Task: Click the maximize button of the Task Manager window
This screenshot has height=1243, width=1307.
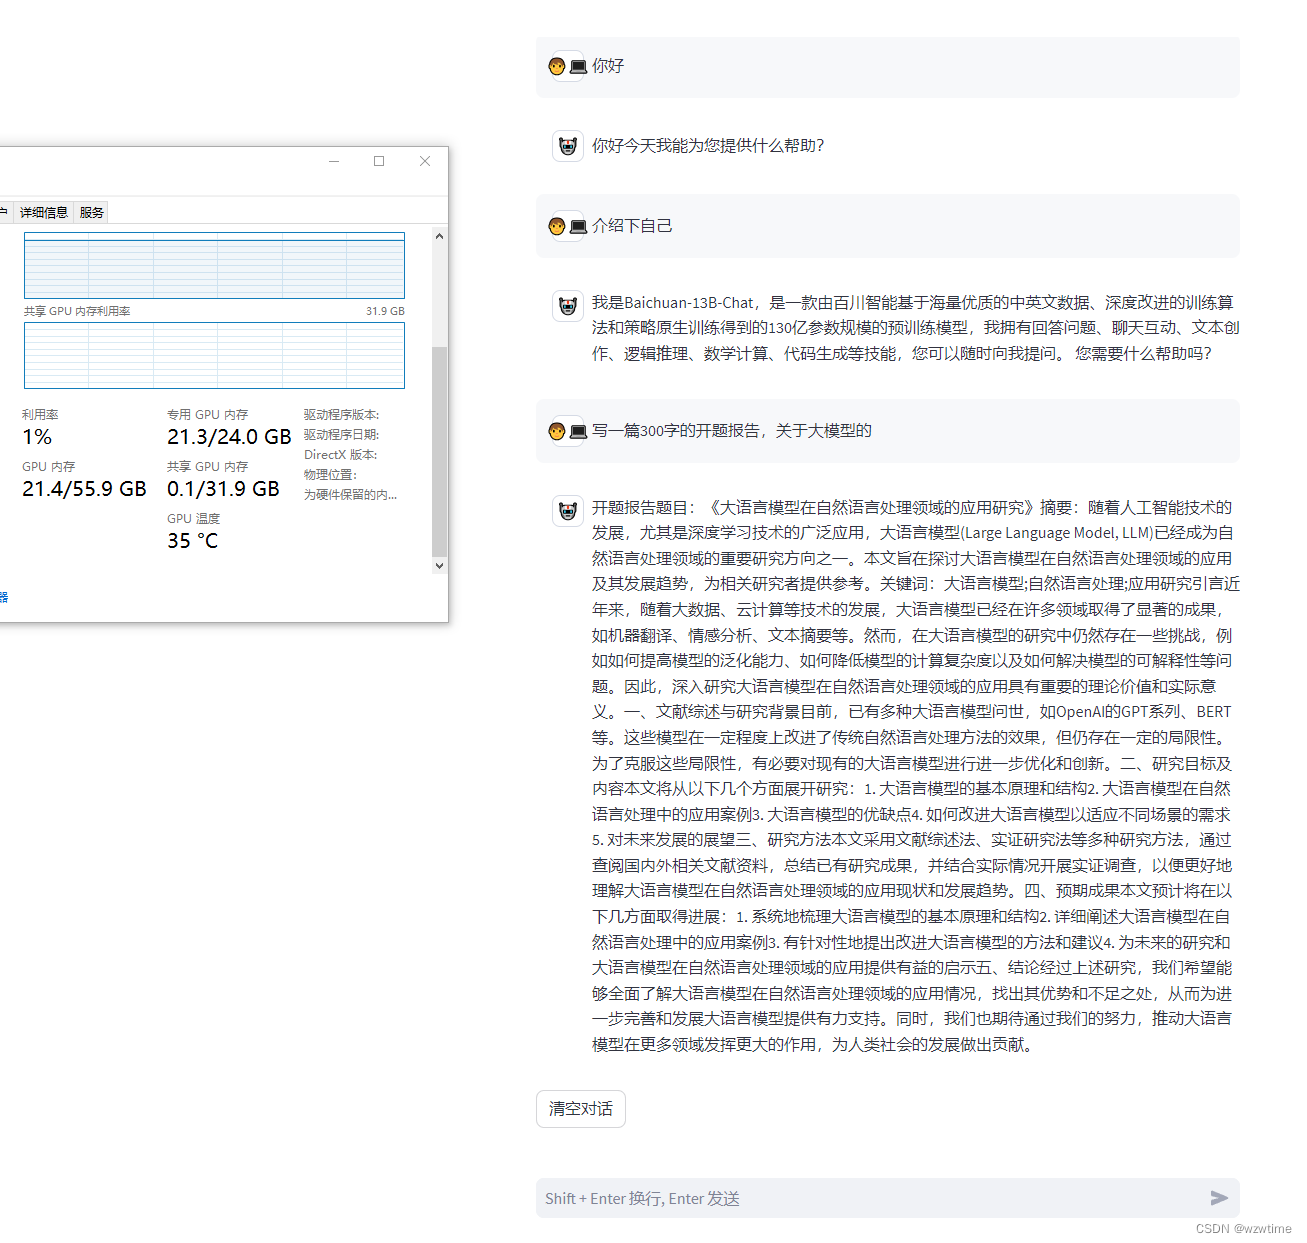Action: point(379,161)
